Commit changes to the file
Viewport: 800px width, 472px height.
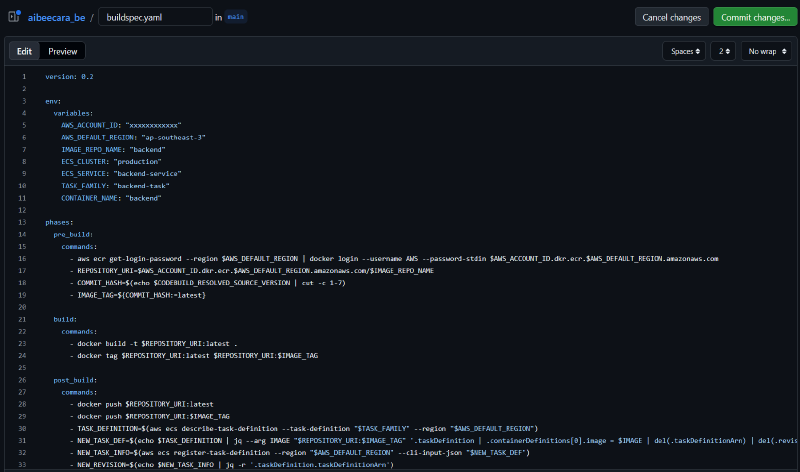click(x=755, y=17)
